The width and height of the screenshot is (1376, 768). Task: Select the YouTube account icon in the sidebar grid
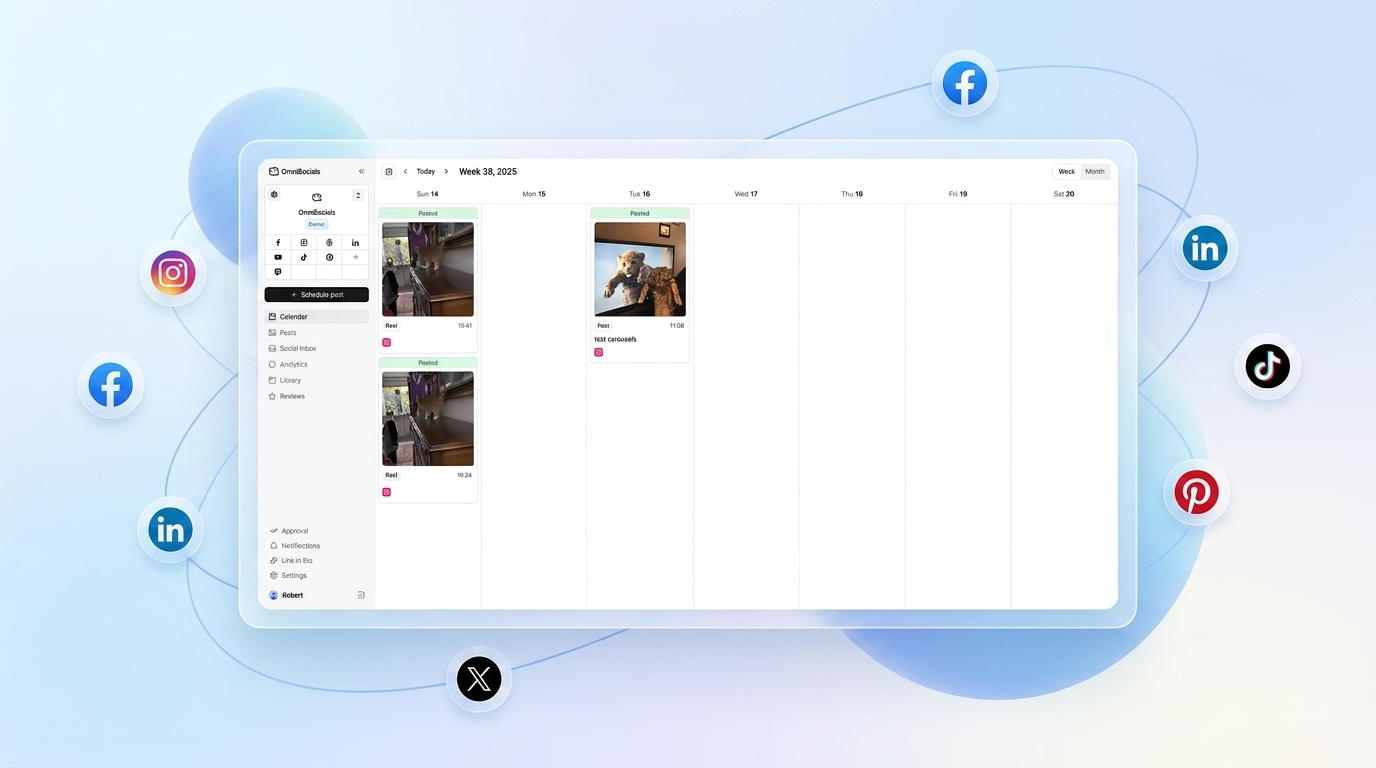tap(278, 257)
